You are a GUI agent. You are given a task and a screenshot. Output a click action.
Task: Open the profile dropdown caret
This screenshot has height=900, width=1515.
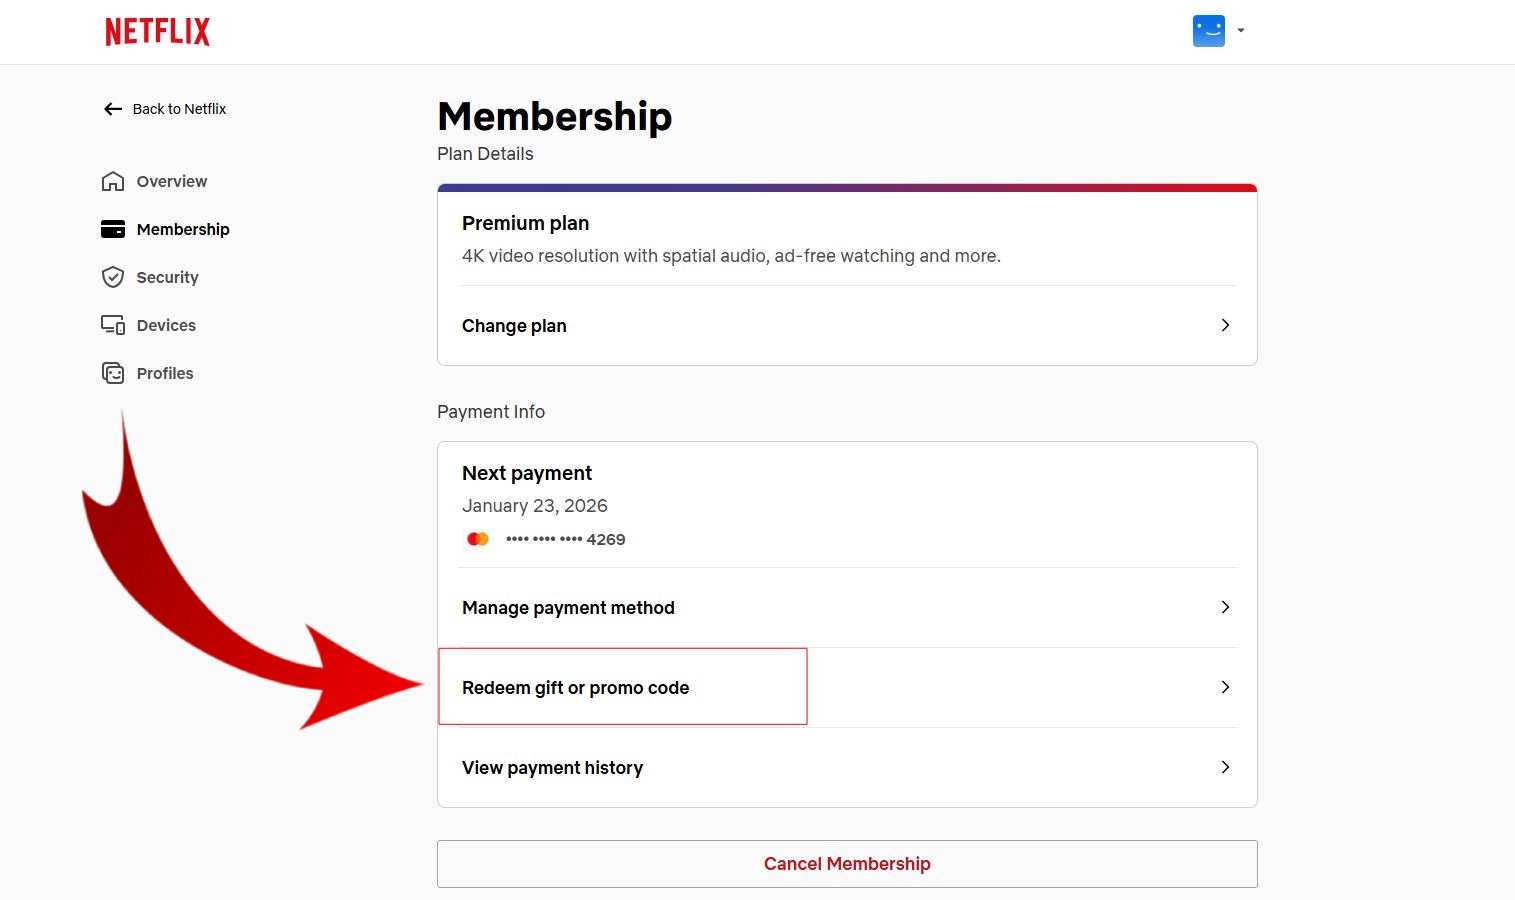point(1241,31)
